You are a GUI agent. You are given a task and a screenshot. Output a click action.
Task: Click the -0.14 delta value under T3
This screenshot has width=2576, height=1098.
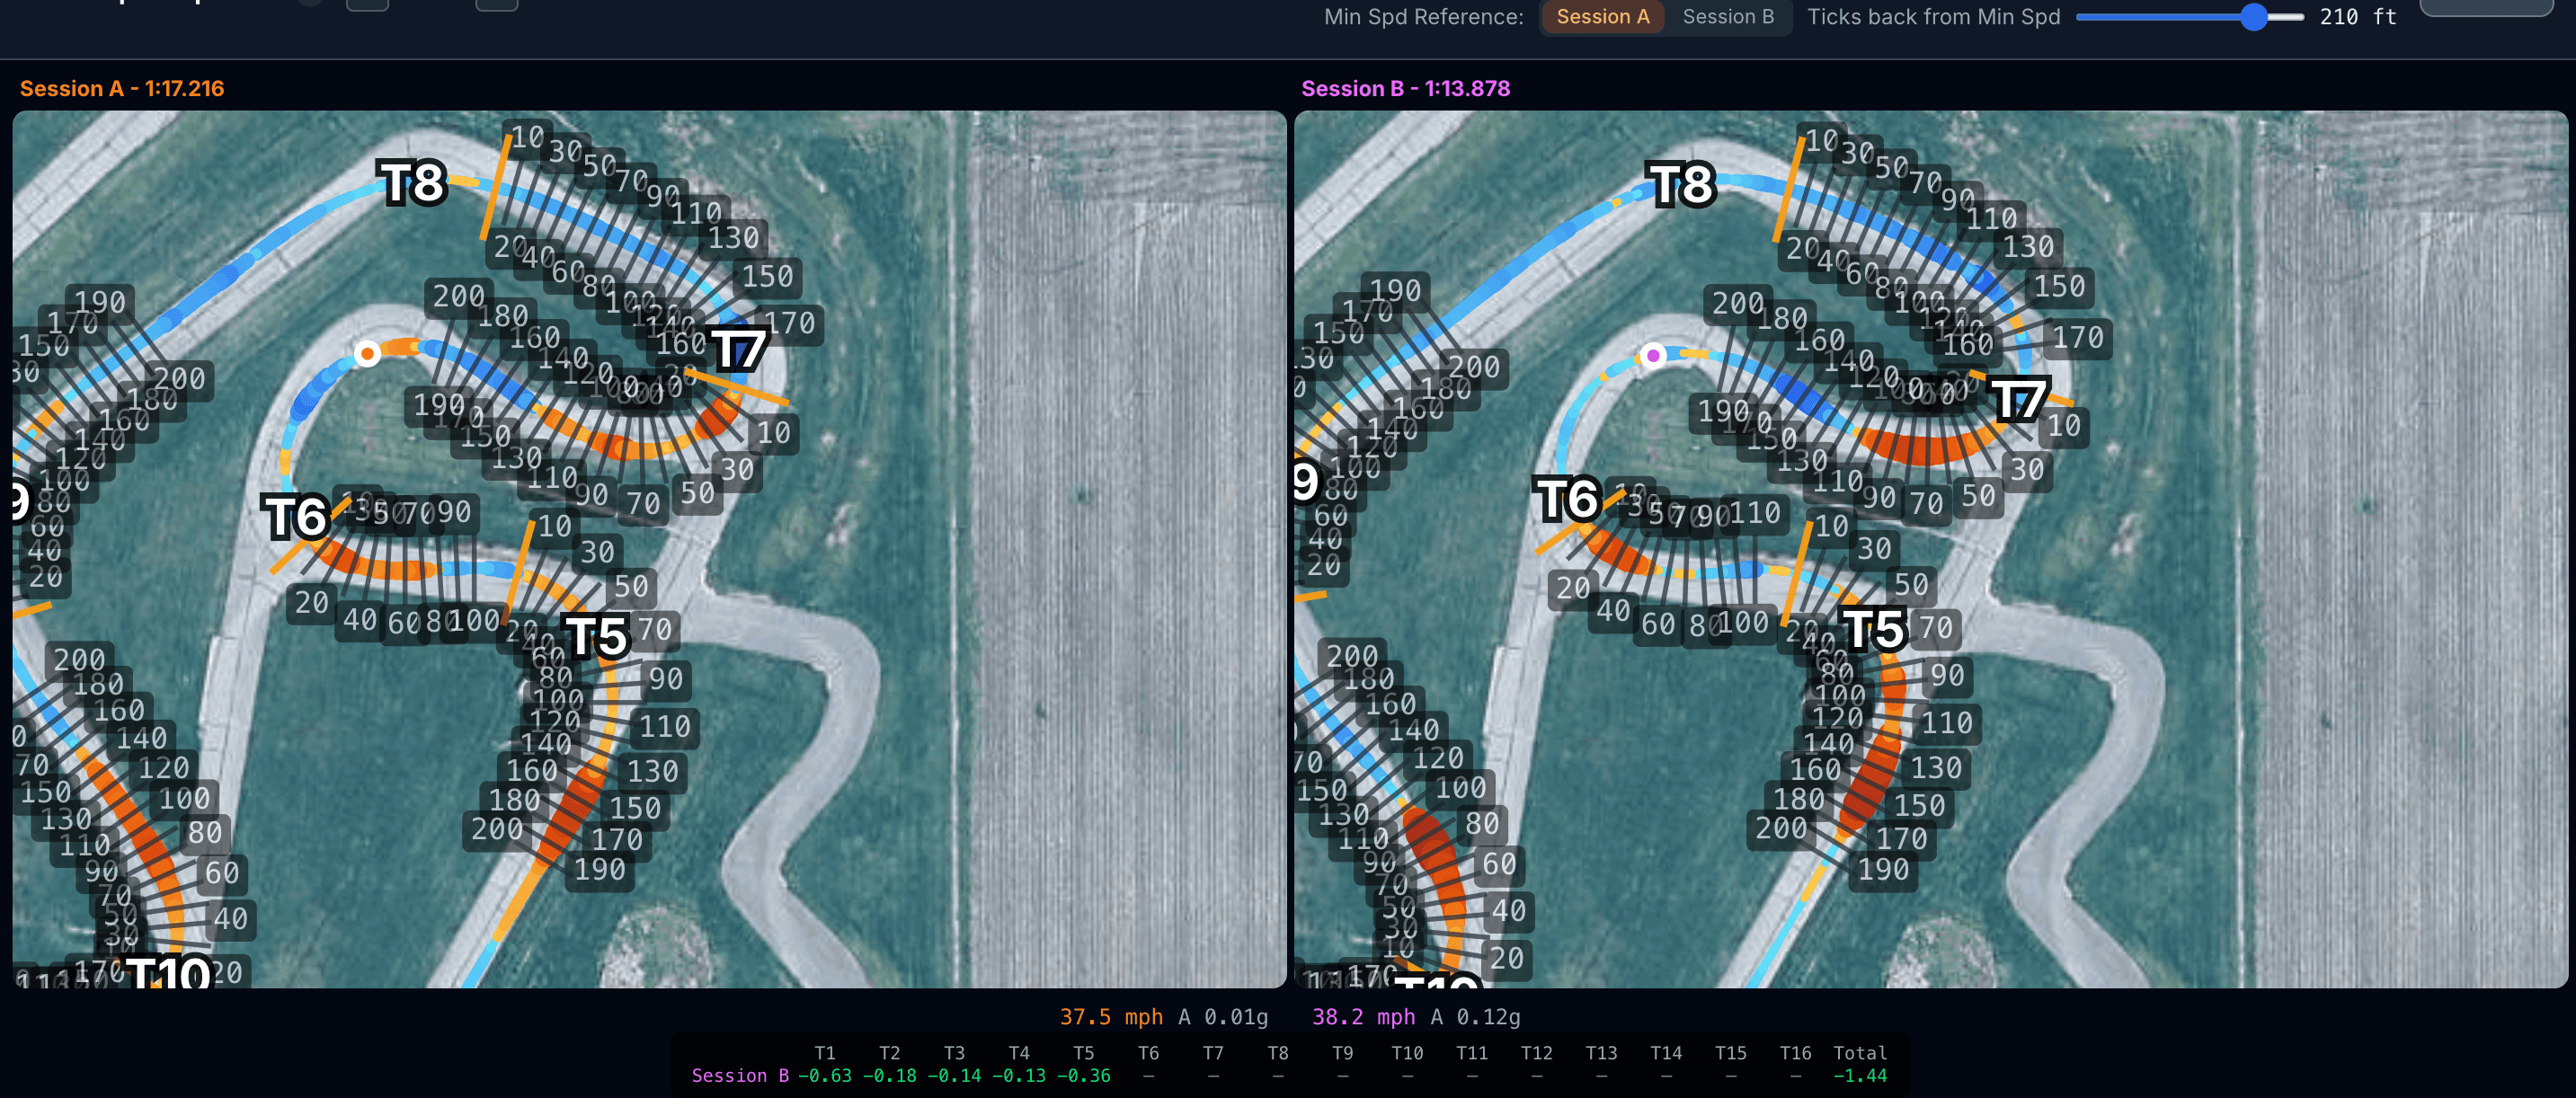954,1076
